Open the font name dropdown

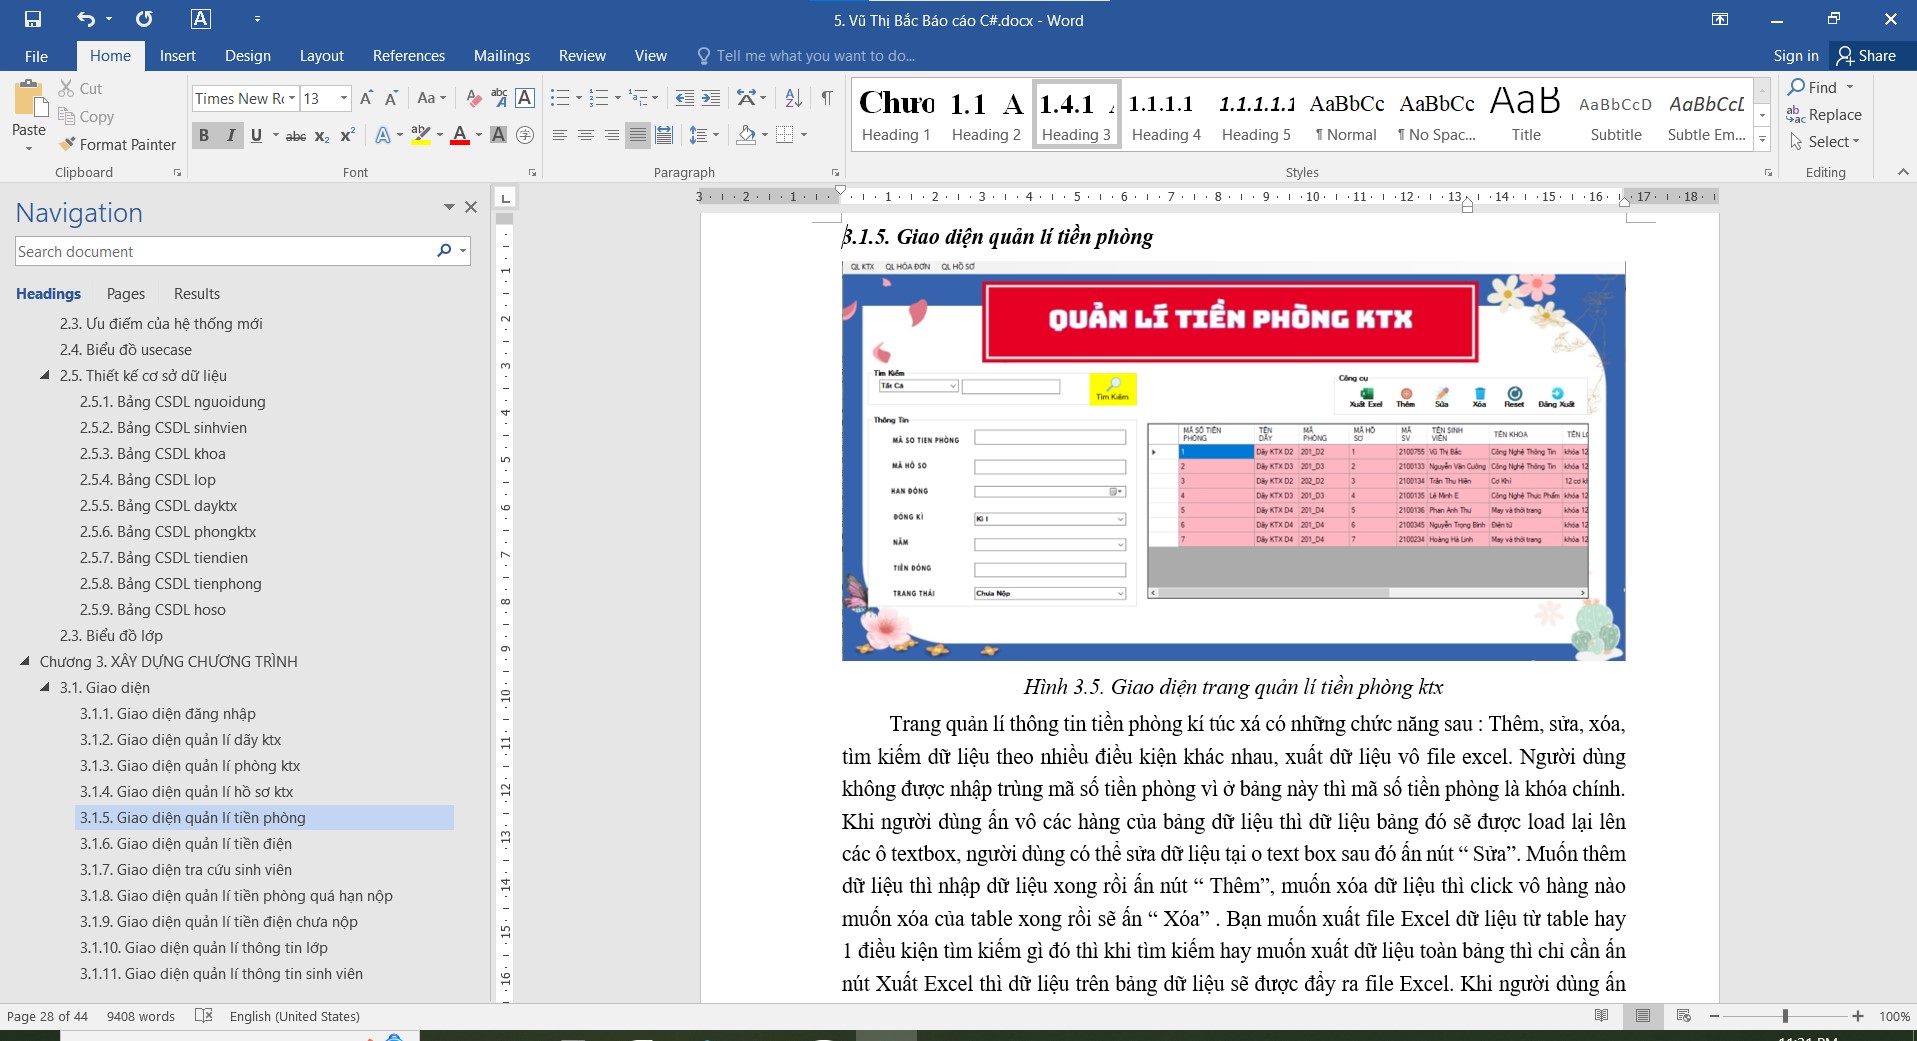292,98
